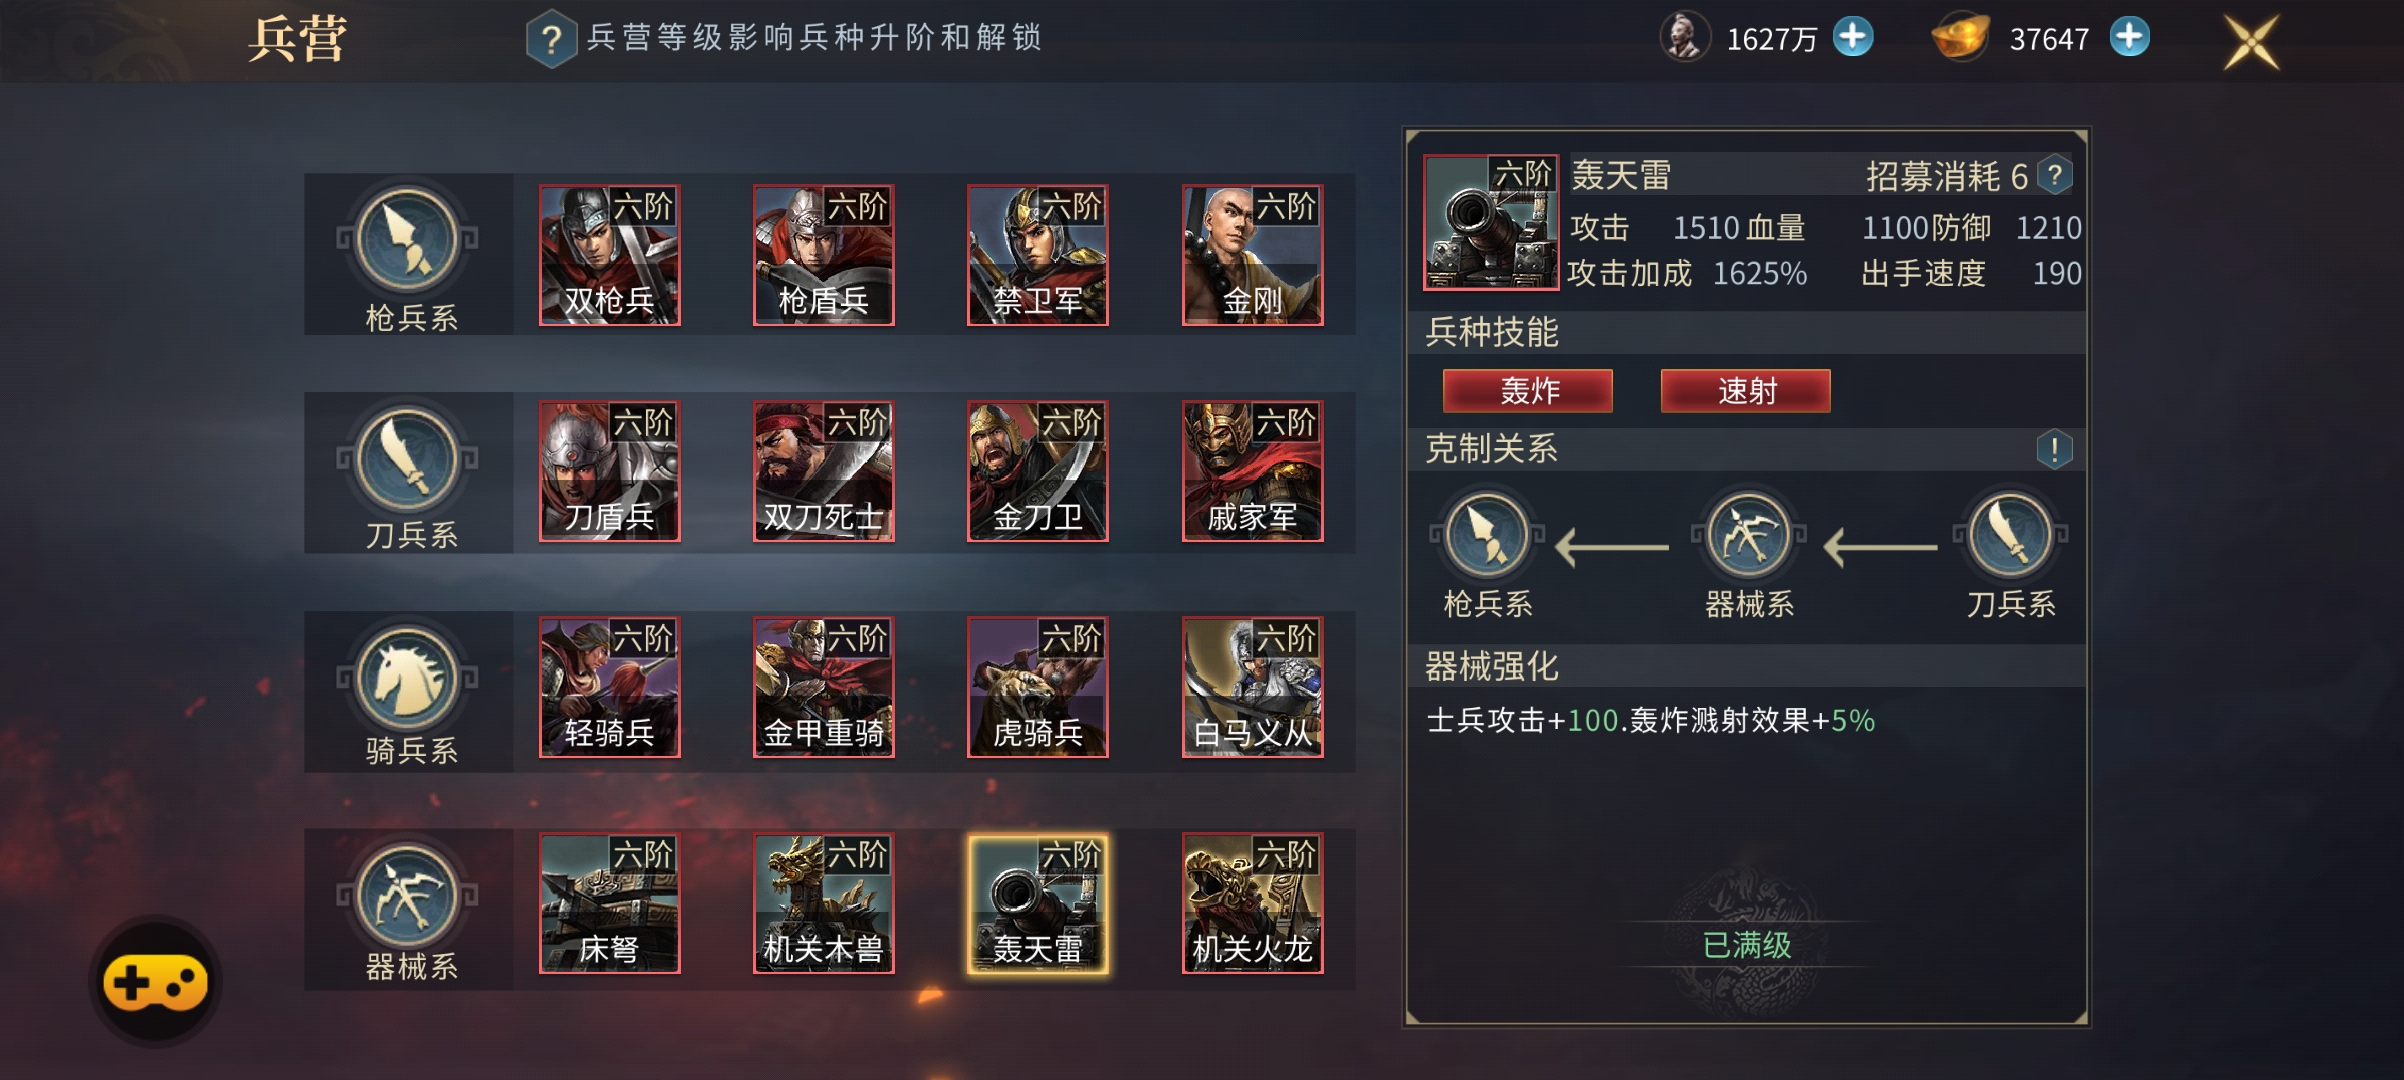Screen dimensions: 2404x1080
Task: Open the 器械系 machinery category
Action: tap(409, 910)
